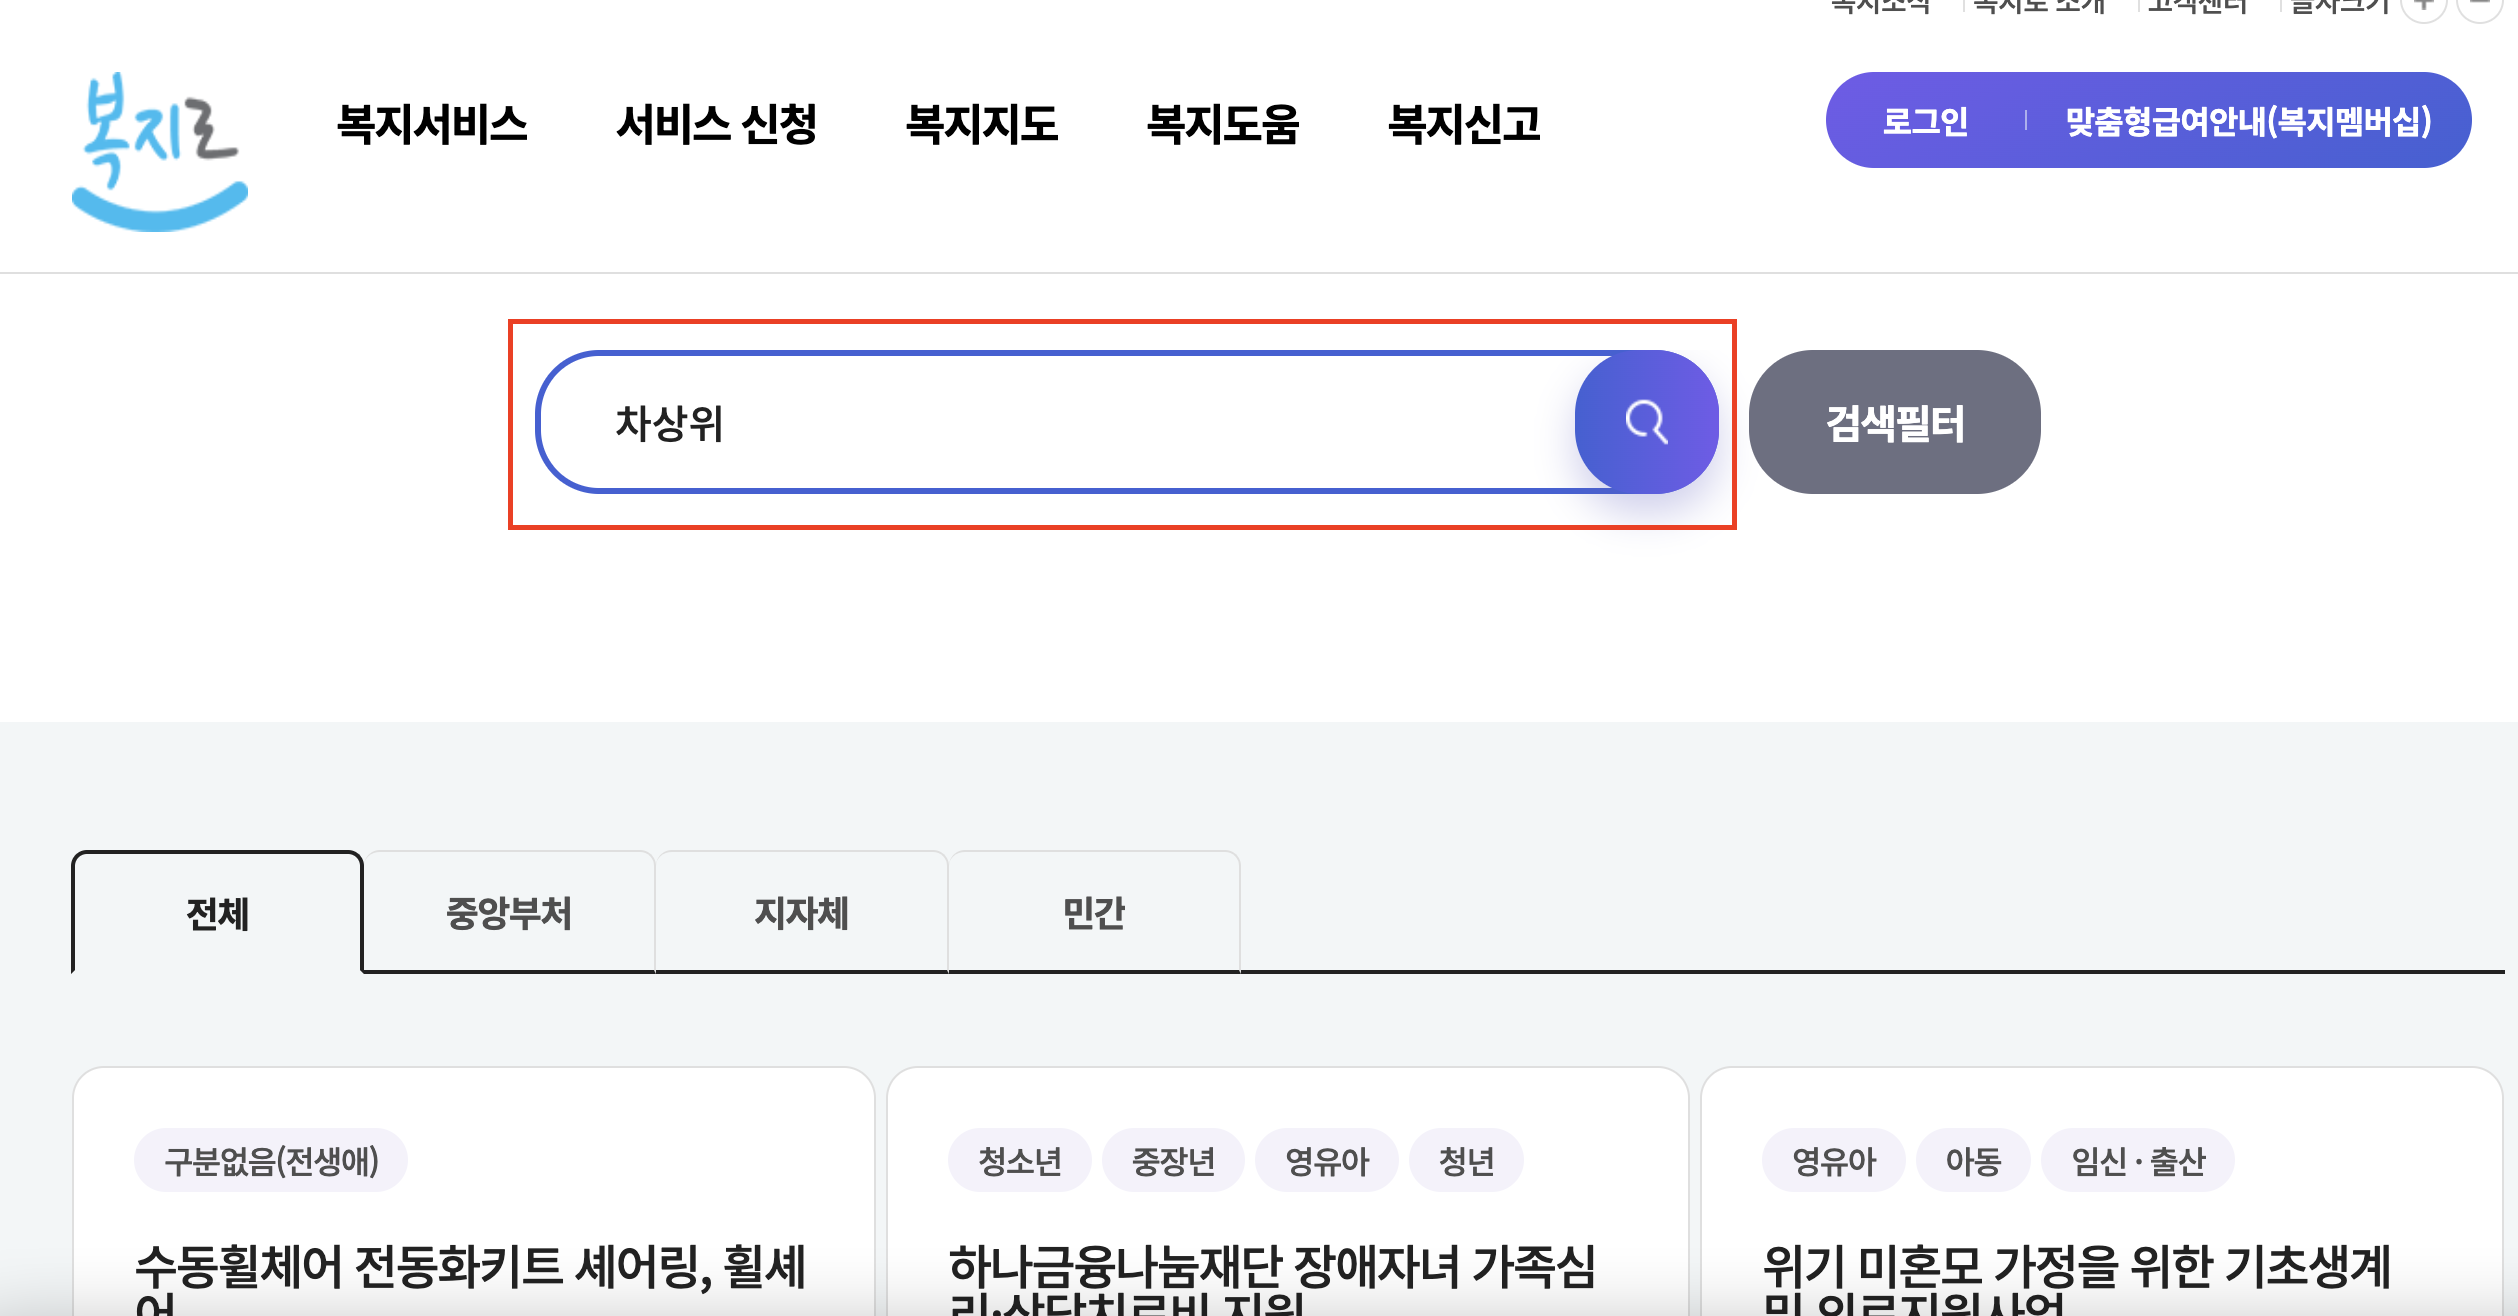This screenshot has width=2518, height=1316.
Task: Open 맞춤형급여안내(복지멤버십) link
Action: [x=2248, y=121]
